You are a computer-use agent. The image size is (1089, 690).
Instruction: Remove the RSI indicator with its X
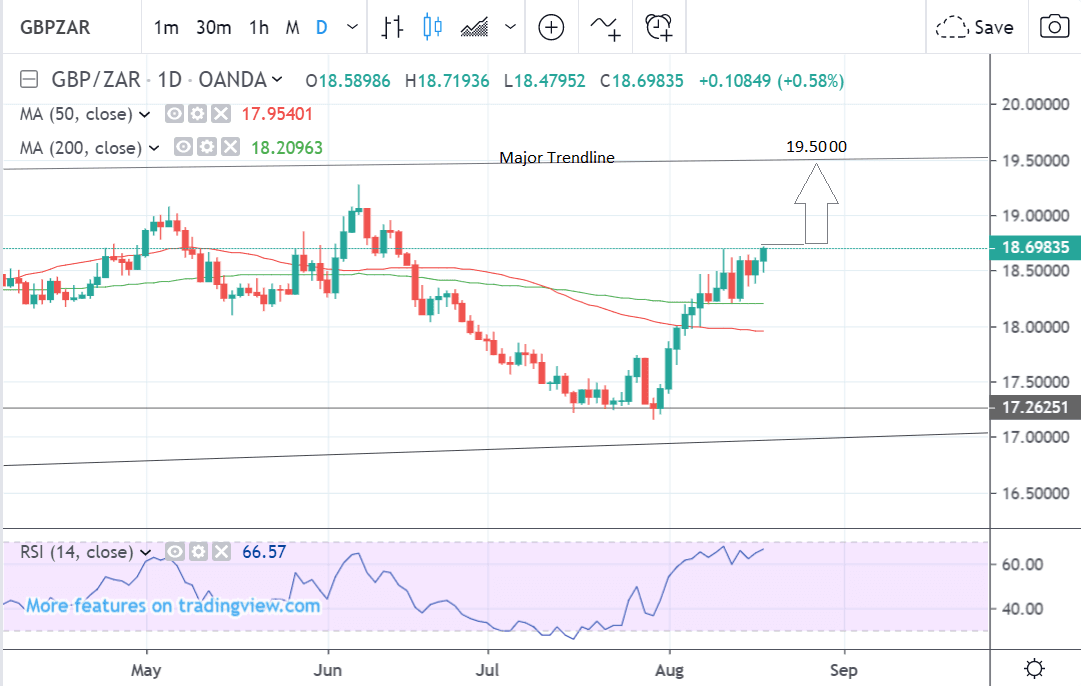(x=221, y=552)
